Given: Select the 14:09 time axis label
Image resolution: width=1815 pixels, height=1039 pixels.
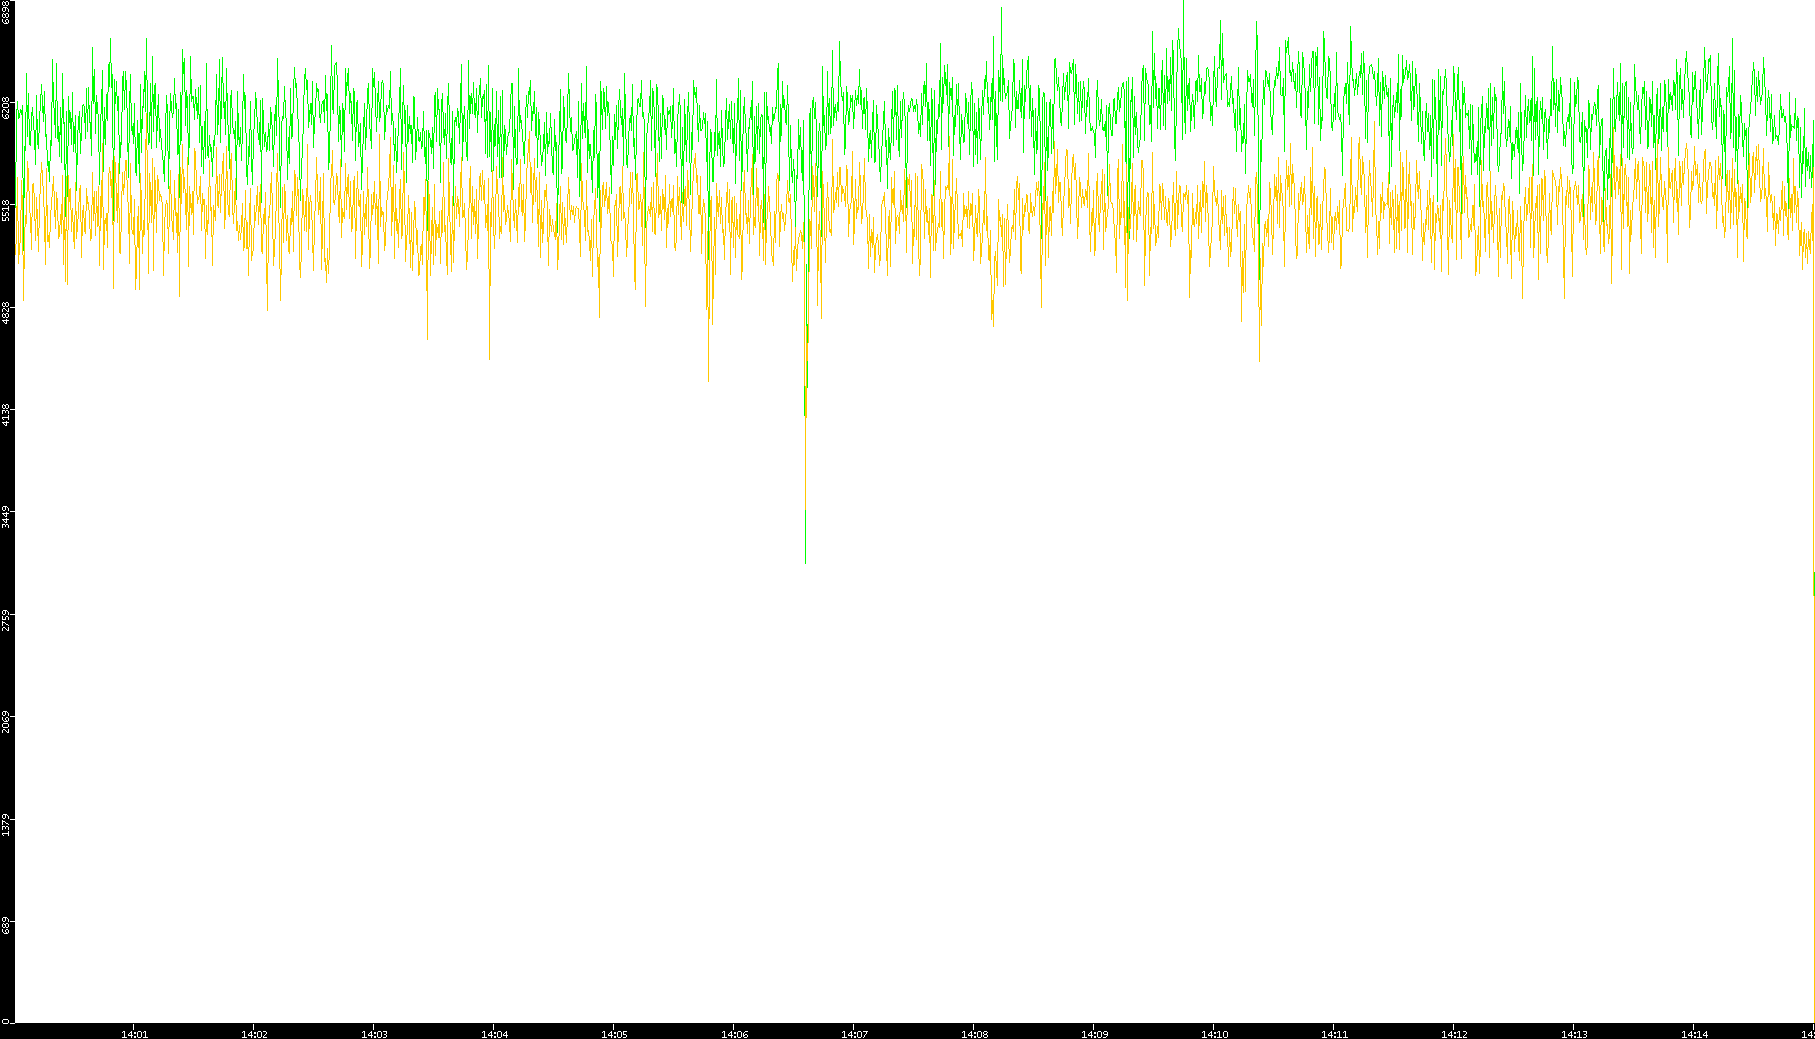Looking at the screenshot, I should [x=1094, y=1033].
